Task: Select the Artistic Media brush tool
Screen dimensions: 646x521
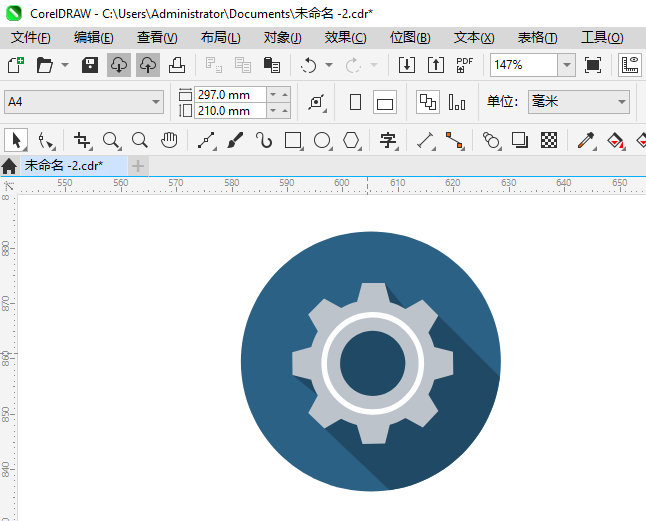Action: point(235,140)
